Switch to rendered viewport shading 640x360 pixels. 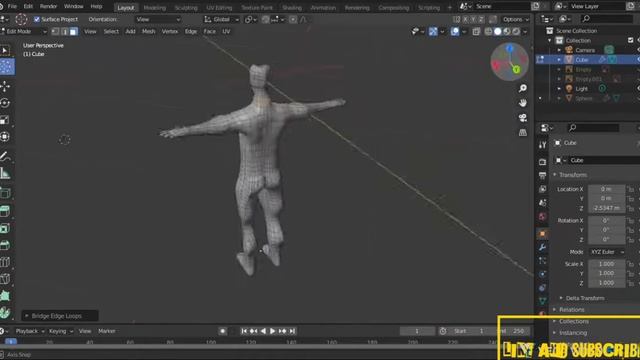[x=516, y=31]
